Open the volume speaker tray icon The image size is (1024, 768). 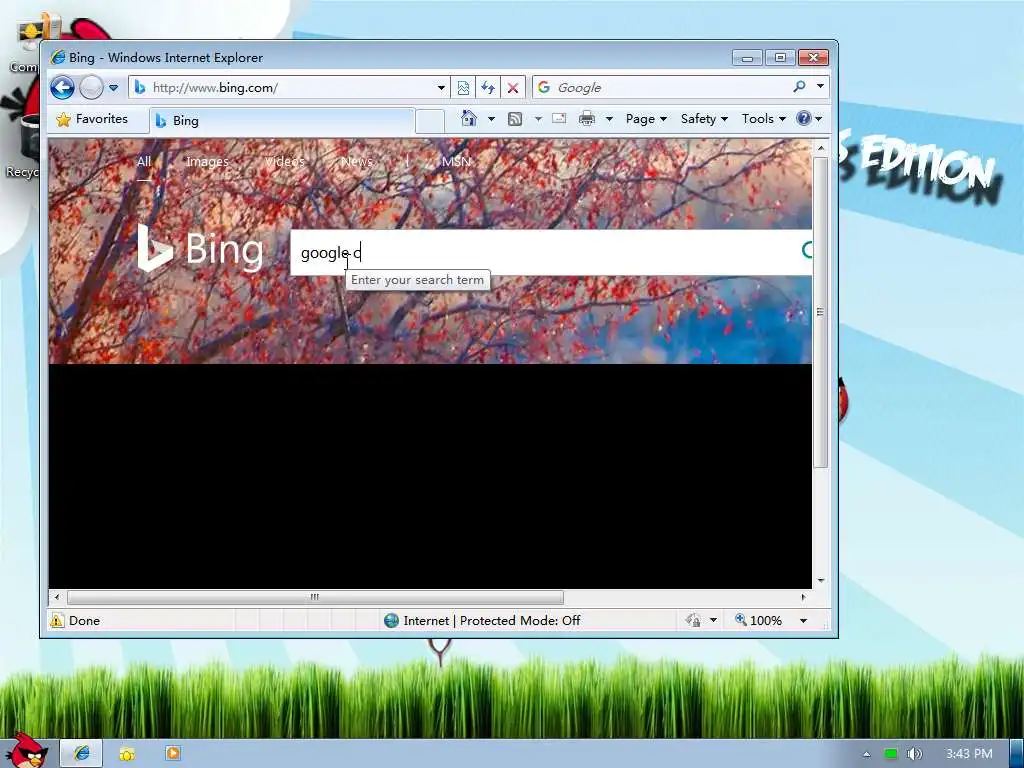pyautogui.click(x=915, y=754)
